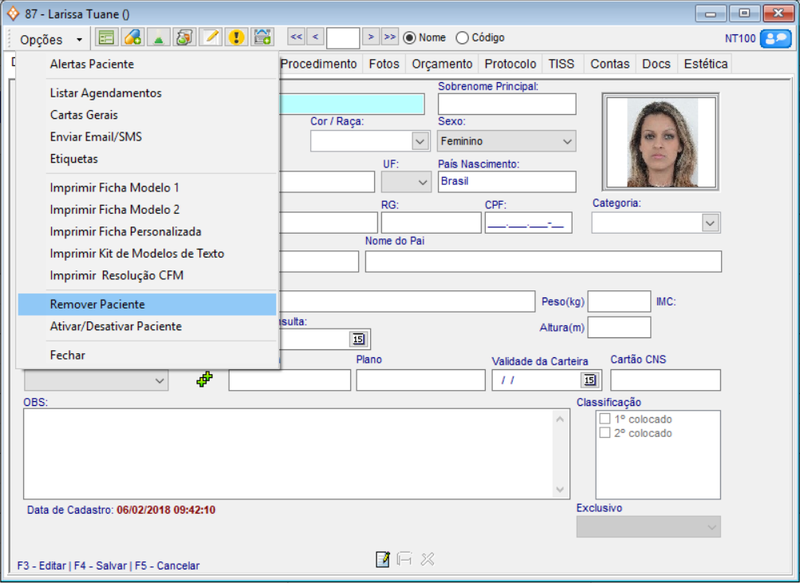Choose Remover Paciente from the menu
The height and width of the screenshot is (583, 800).
pos(97,304)
